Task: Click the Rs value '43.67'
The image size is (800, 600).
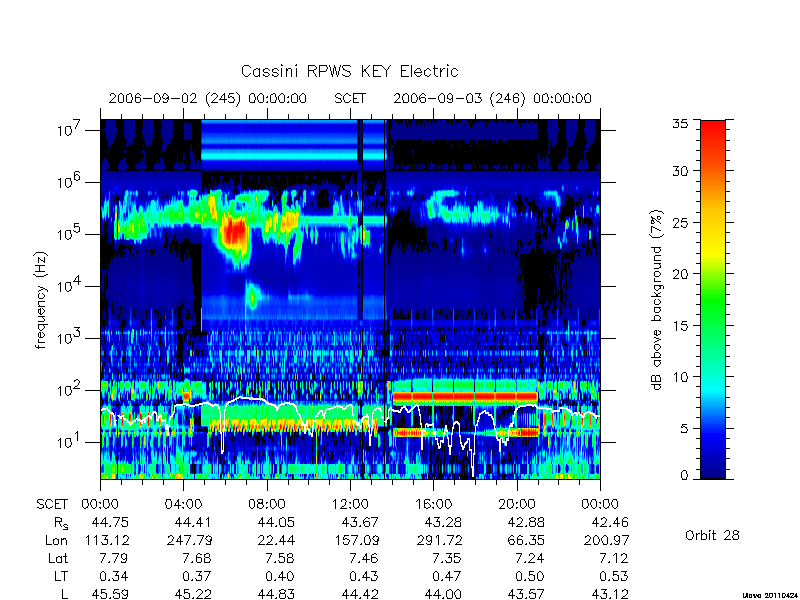Action: click(360, 522)
